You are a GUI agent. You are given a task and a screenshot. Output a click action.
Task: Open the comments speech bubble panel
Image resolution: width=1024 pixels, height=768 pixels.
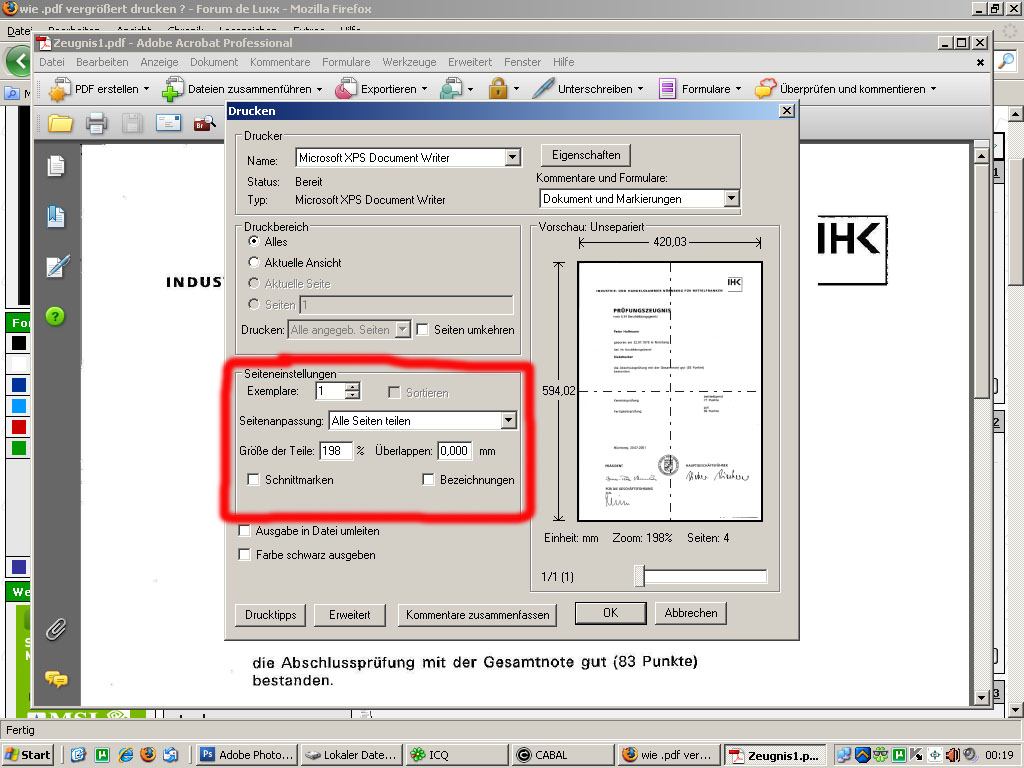(x=56, y=679)
